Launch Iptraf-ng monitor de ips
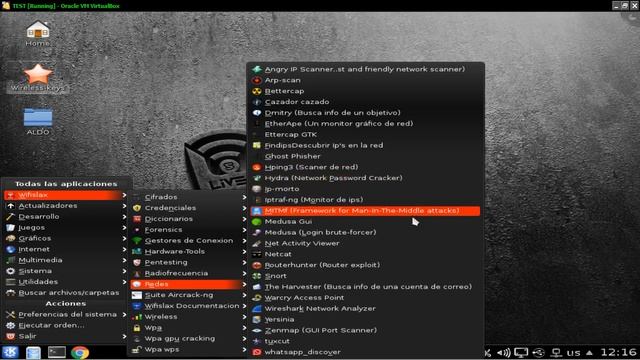This screenshot has width=640, height=360. tap(365, 200)
